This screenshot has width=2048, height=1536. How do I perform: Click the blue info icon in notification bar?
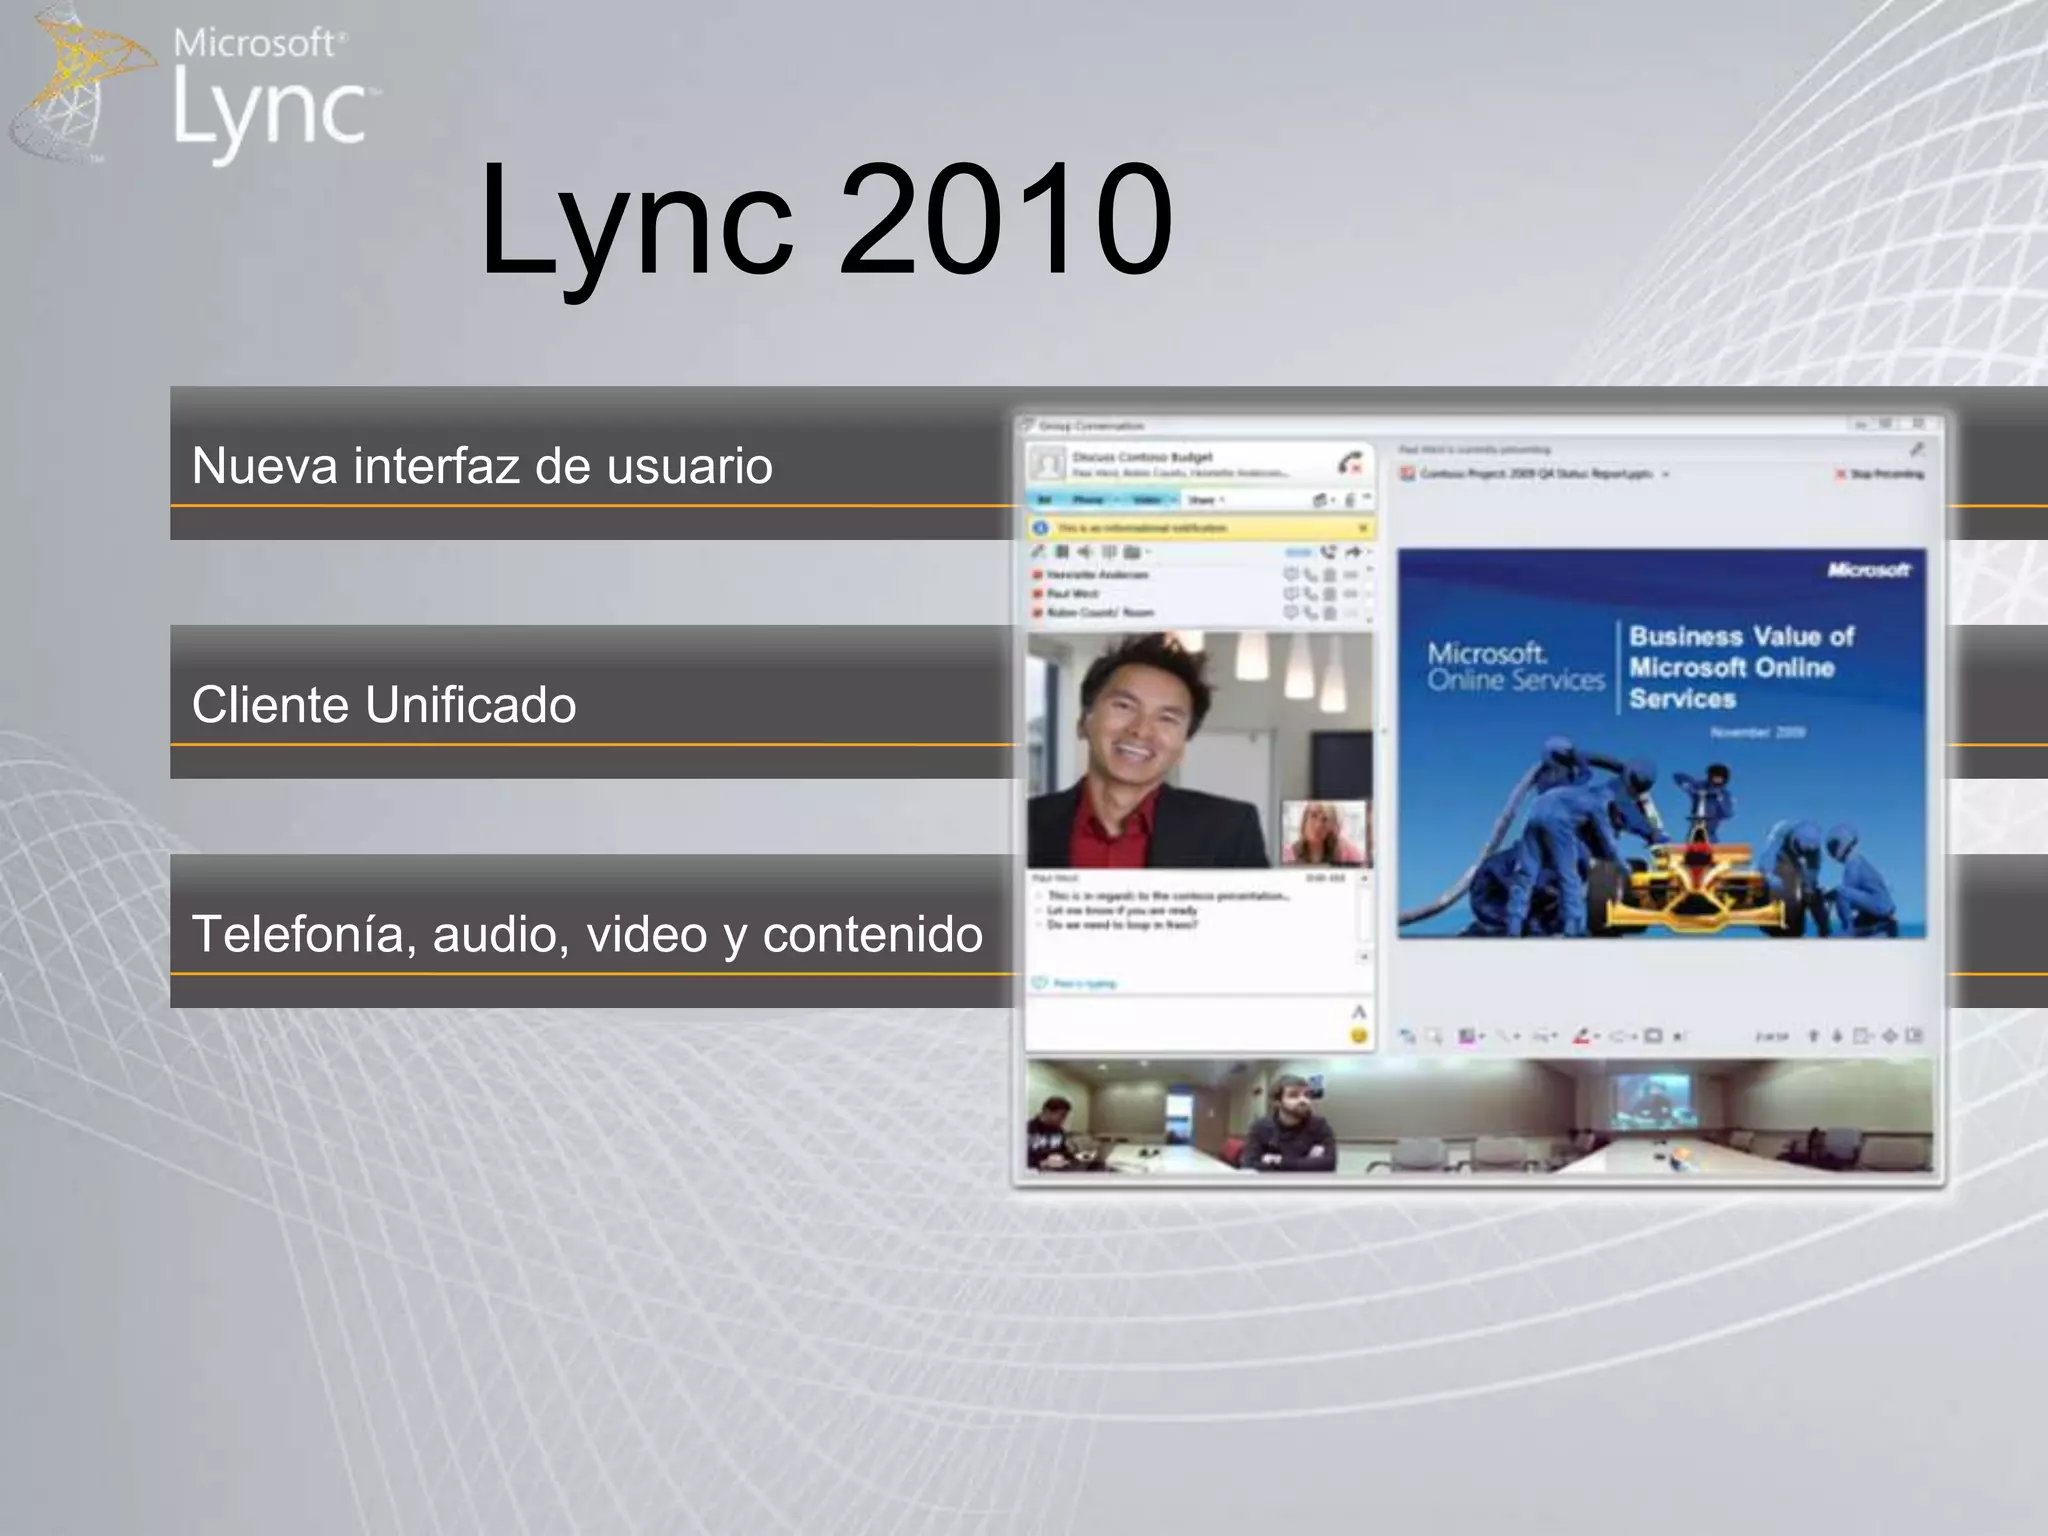click(x=1041, y=527)
